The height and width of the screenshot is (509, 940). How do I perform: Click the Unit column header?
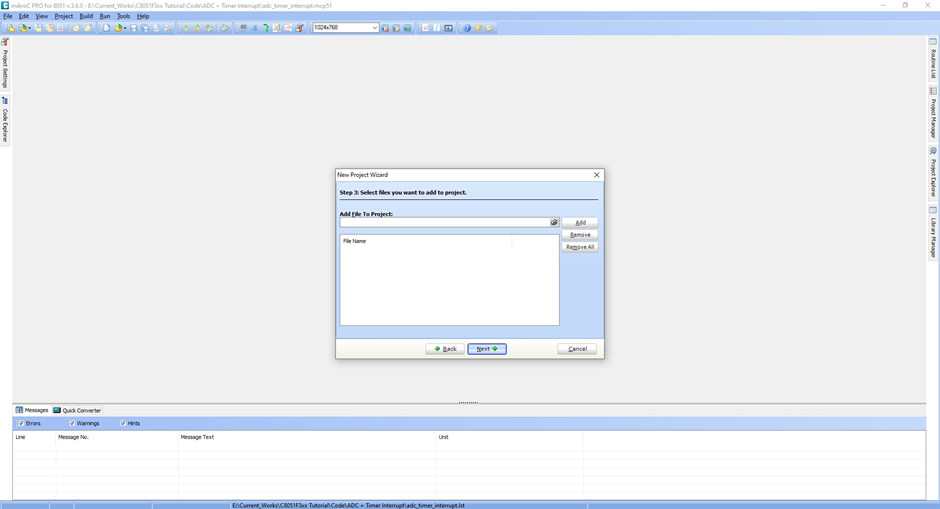[509, 437]
